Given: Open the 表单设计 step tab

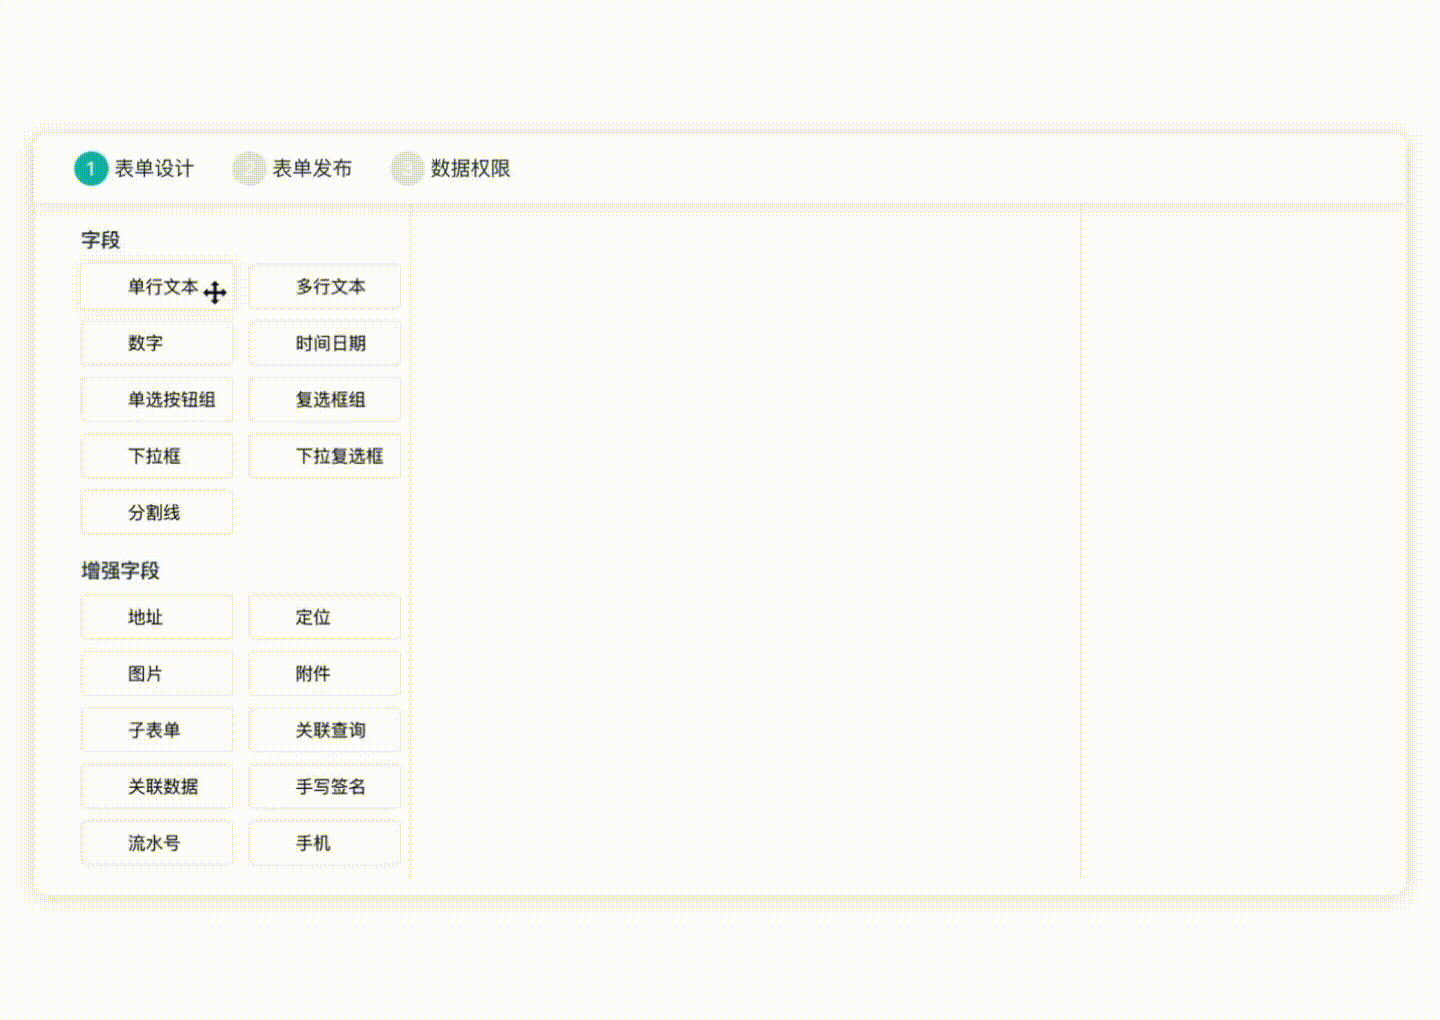Looking at the screenshot, I should [x=135, y=168].
